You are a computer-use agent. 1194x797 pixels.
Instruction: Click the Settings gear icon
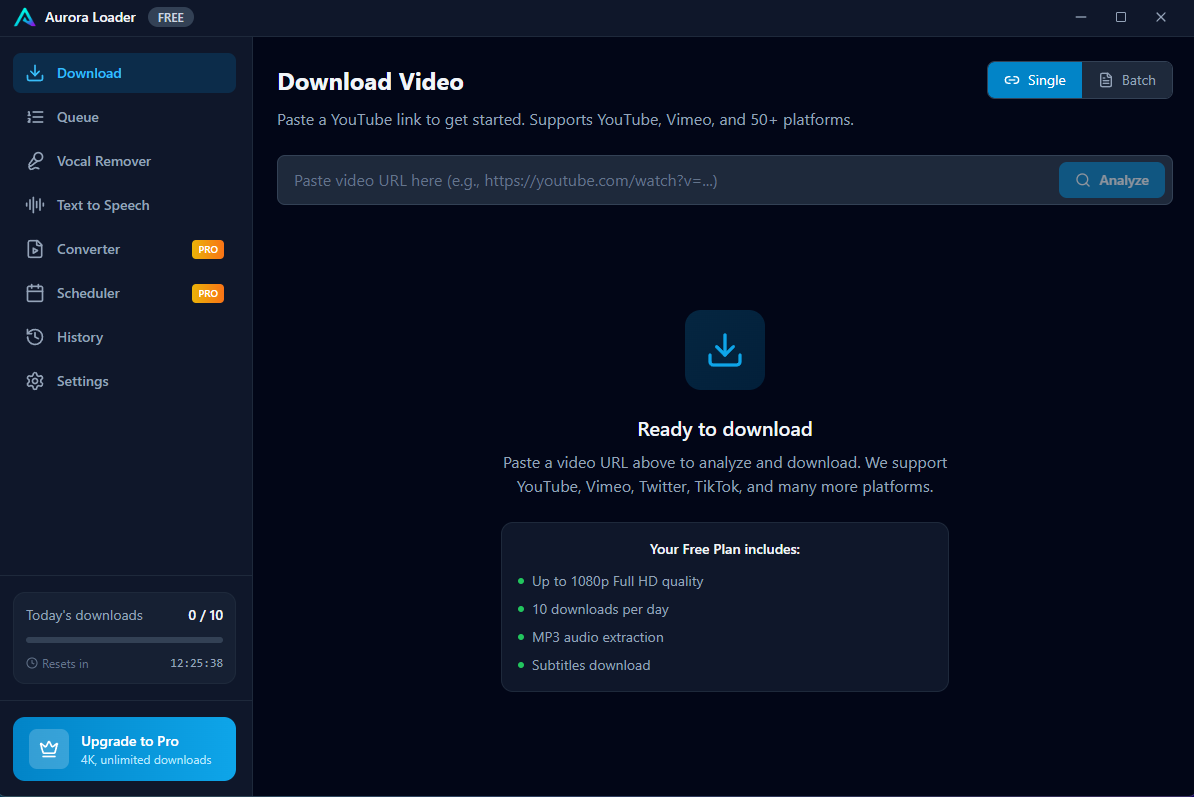pos(35,381)
